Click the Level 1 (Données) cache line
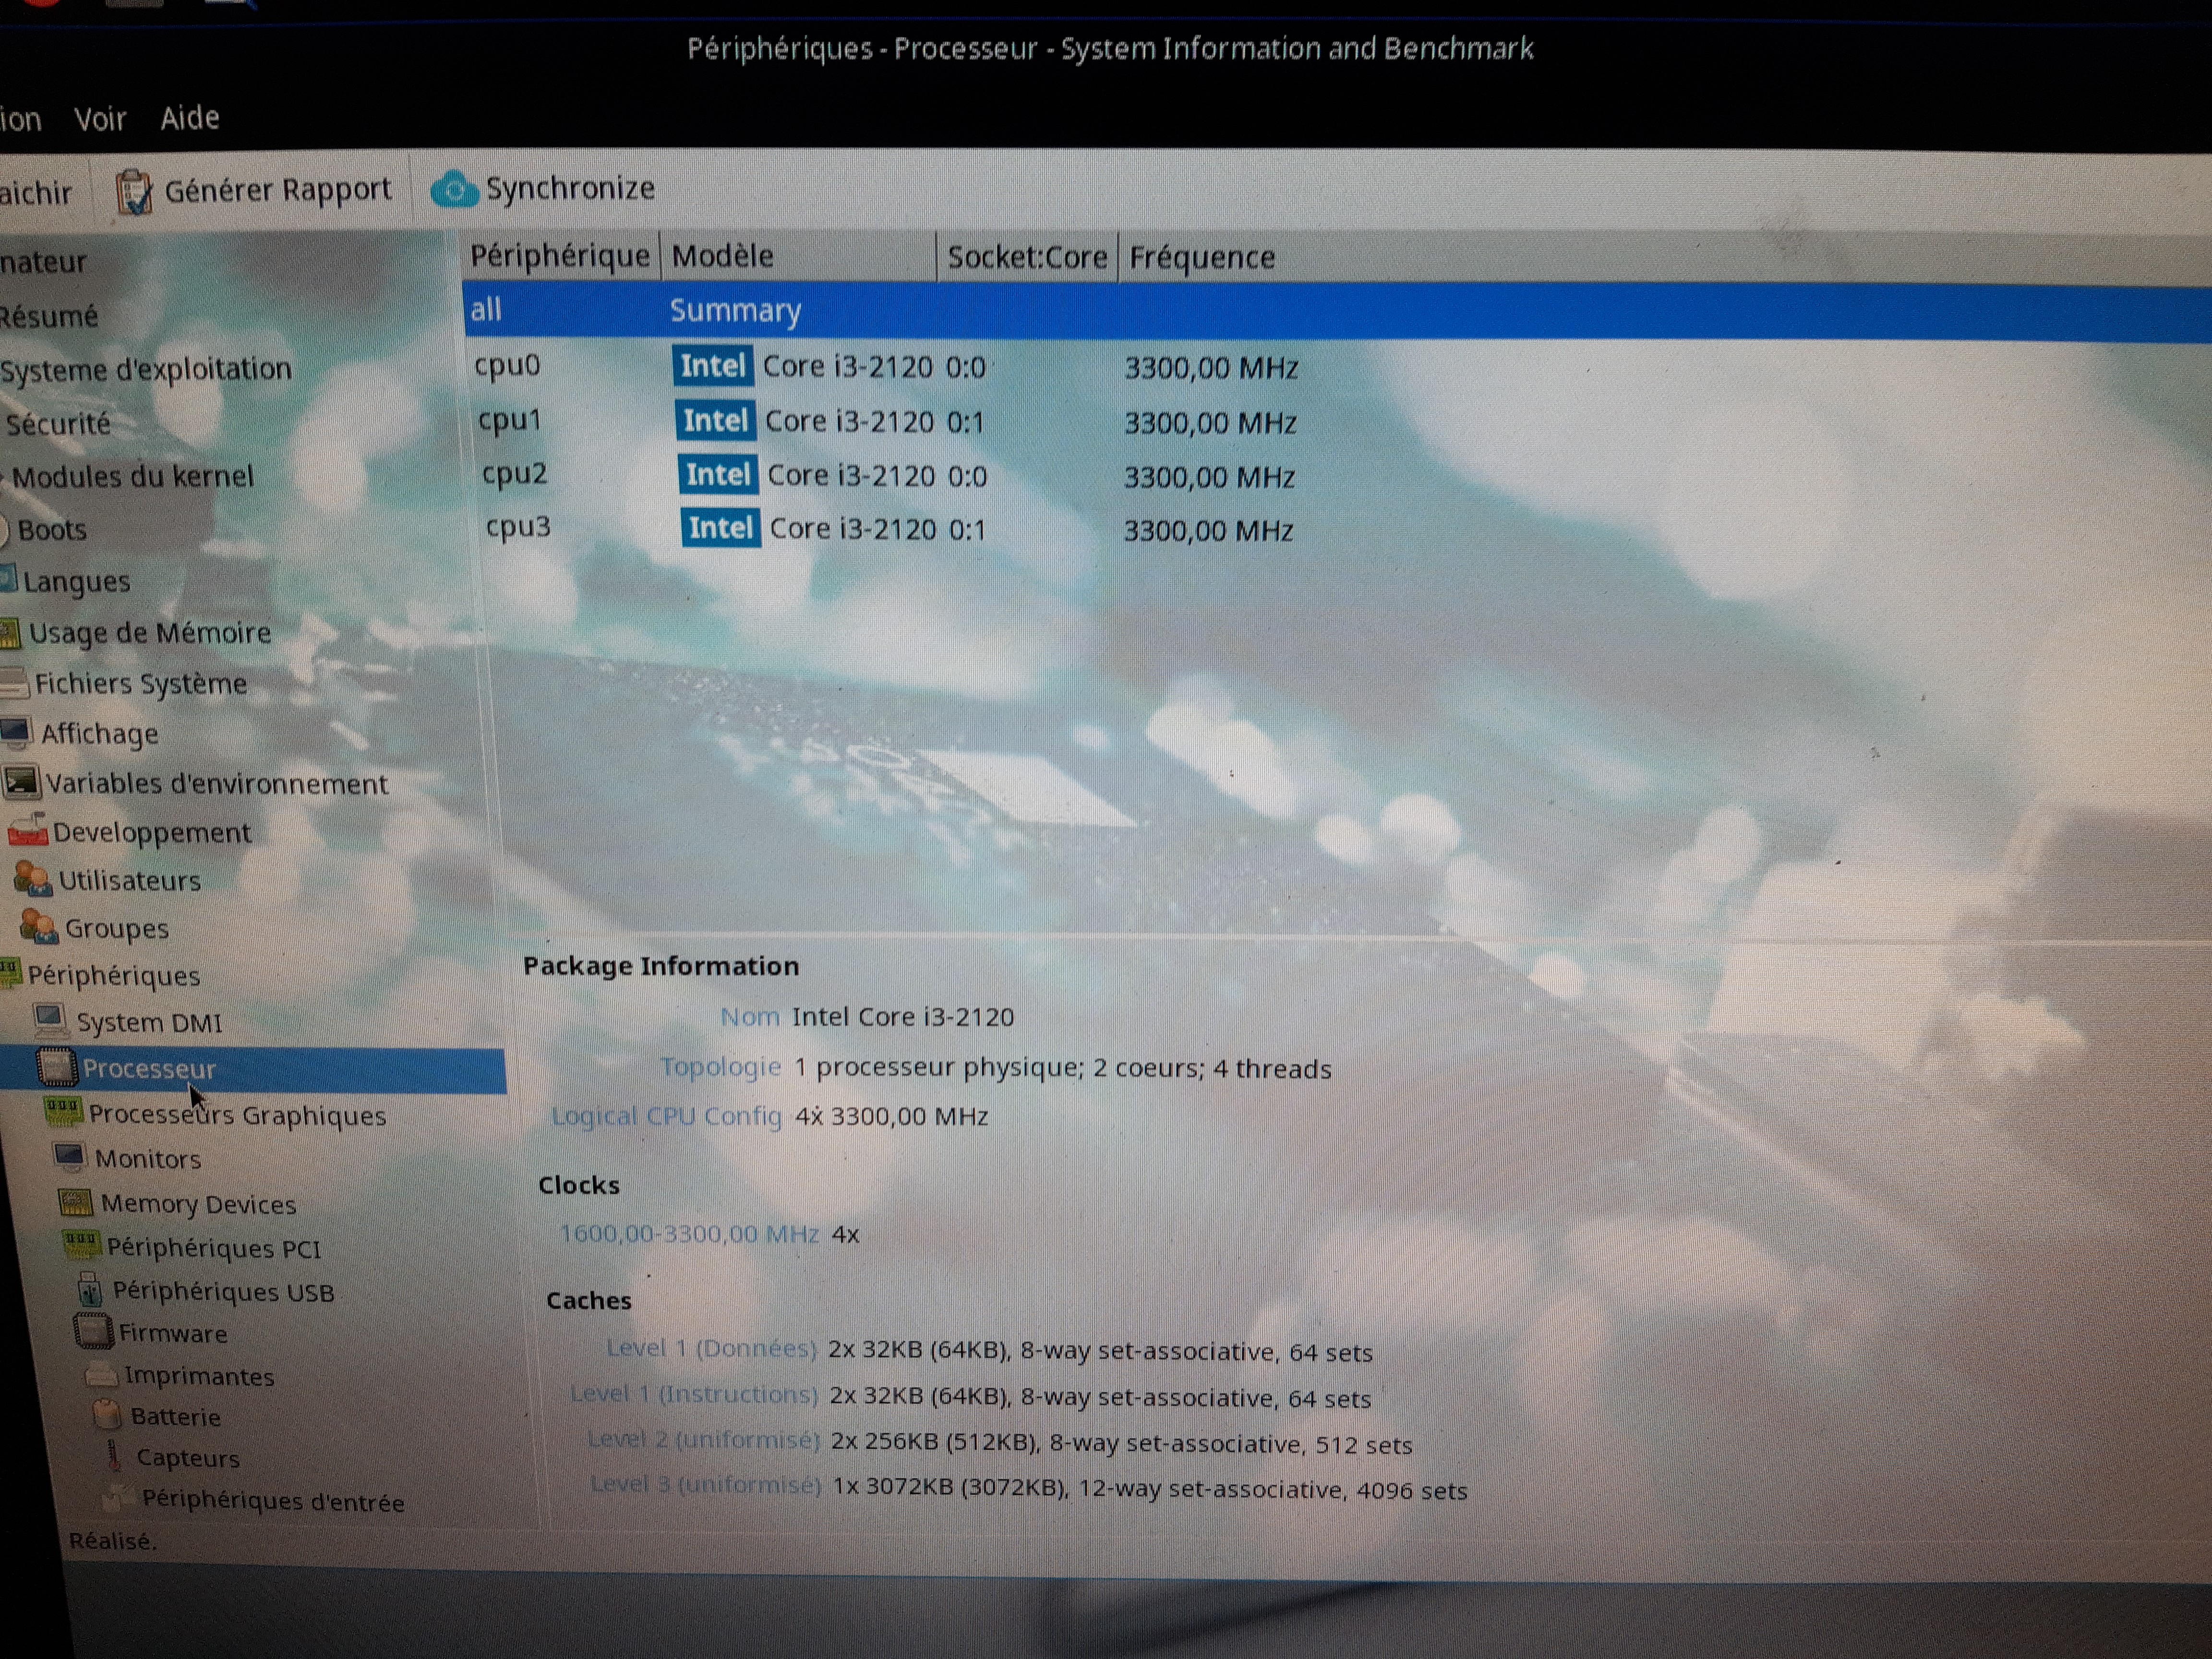The width and height of the screenshot is (2212, 1659). [989, 1351]
